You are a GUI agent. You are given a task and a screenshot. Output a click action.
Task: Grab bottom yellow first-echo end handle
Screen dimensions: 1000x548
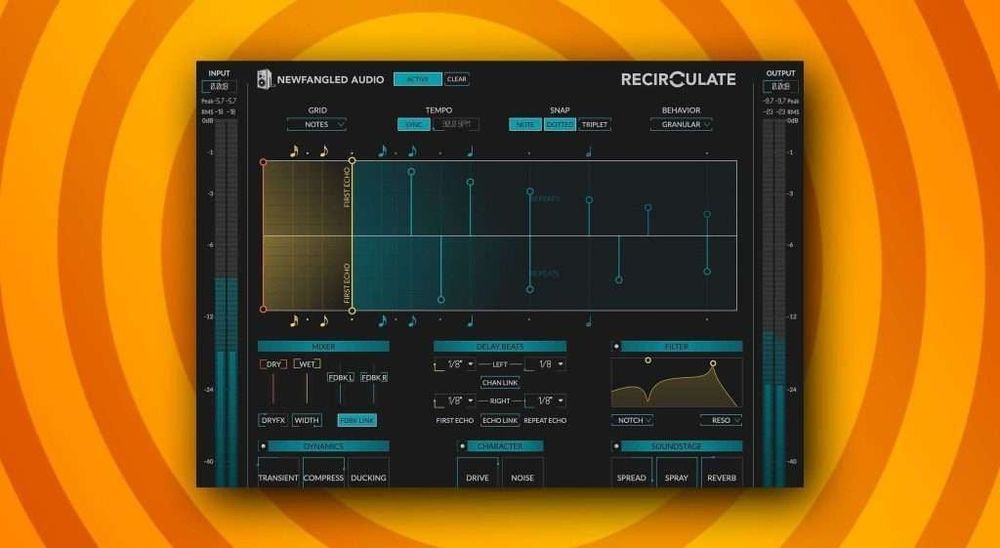tap(352, 311)
